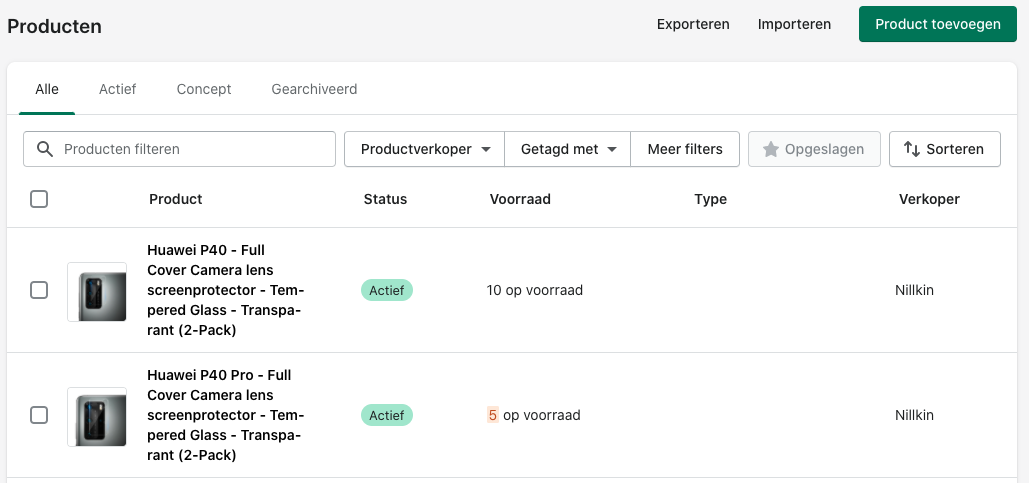Switch to the Actief tab

pos(117,89)
